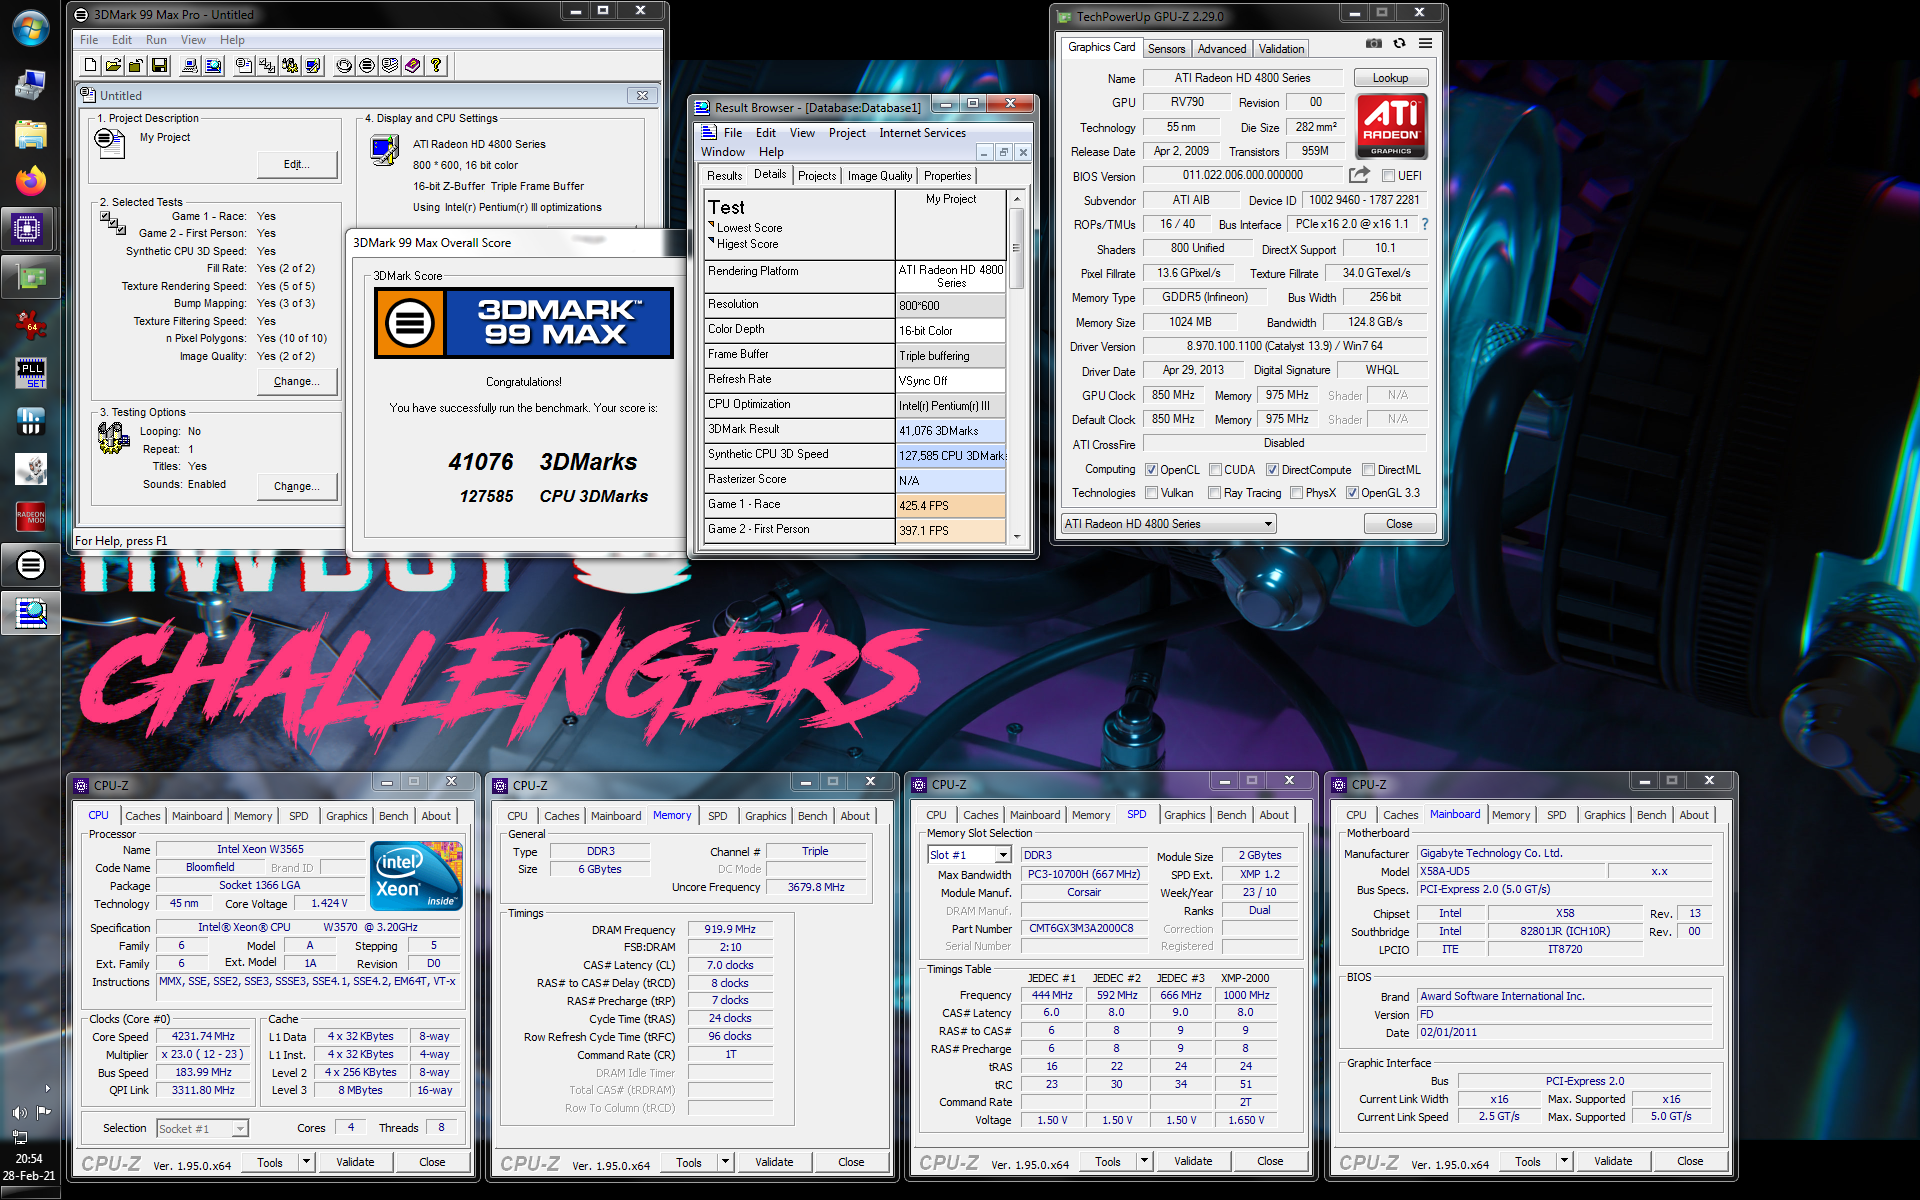Click the selected tests checklist toolbar icon

[267, 66]
